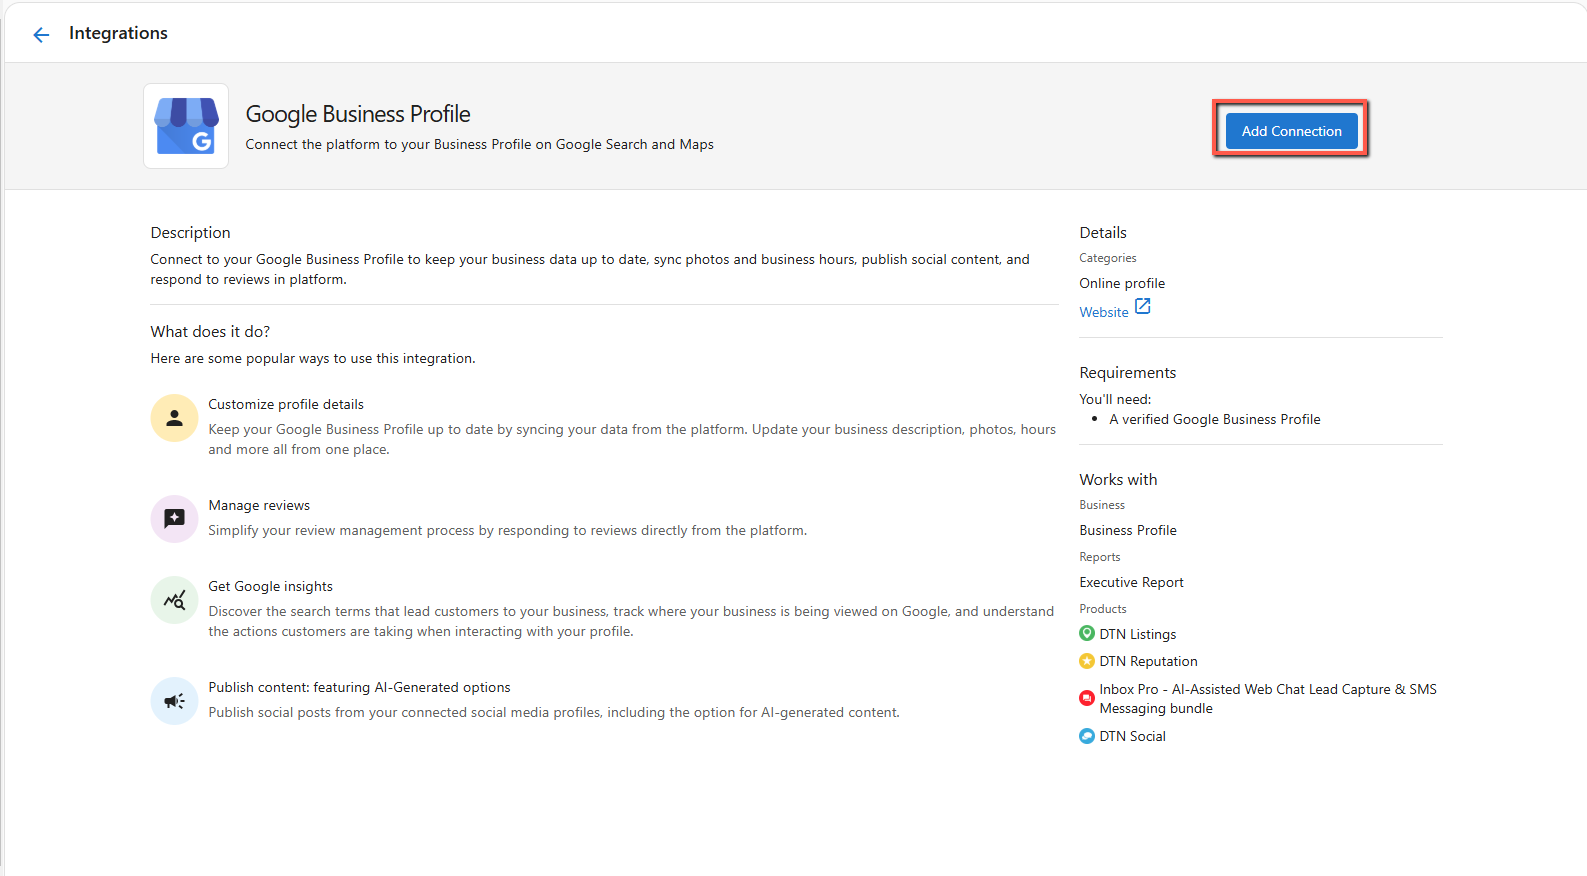Viewport: 1587px width, 876px height.
Task: Click the 'Simplify your review management process' description
Action: [x=507, y=530]
